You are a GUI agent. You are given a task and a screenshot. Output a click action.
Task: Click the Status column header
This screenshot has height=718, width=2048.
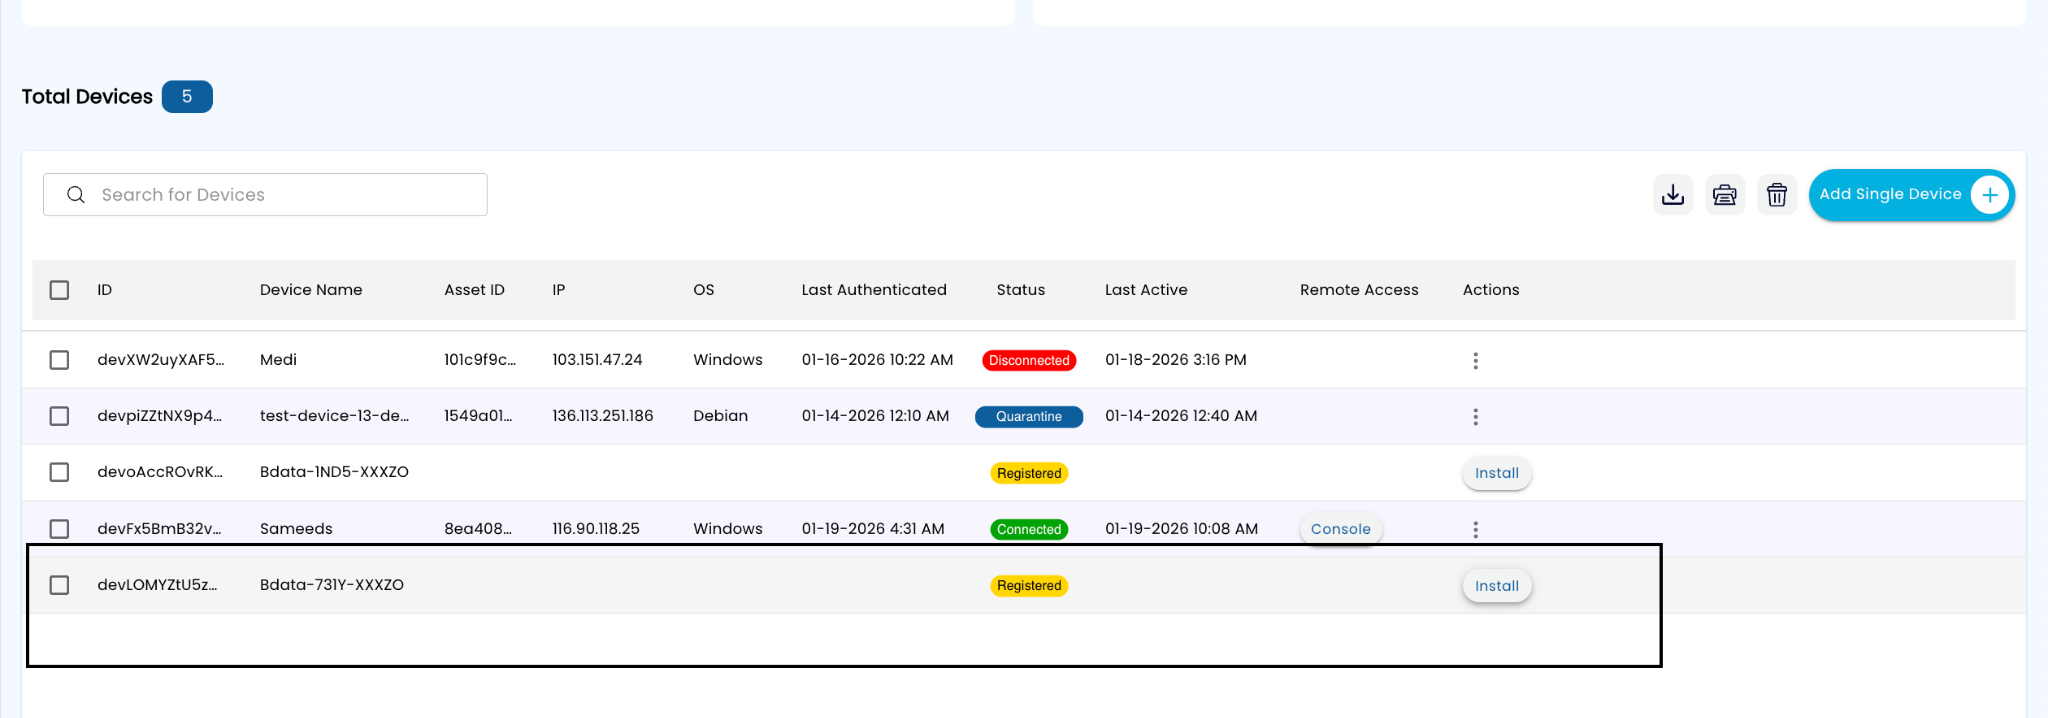(1021, 290)
